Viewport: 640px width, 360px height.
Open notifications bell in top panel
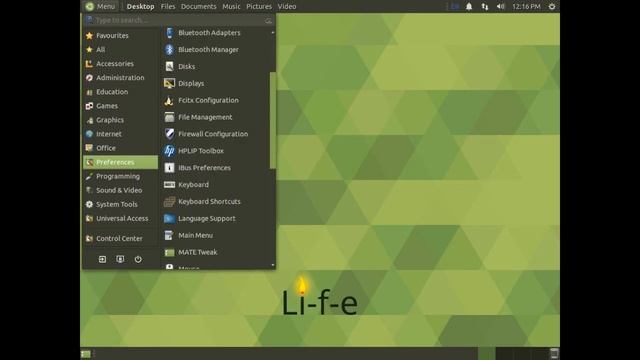[x=469, y=7]
